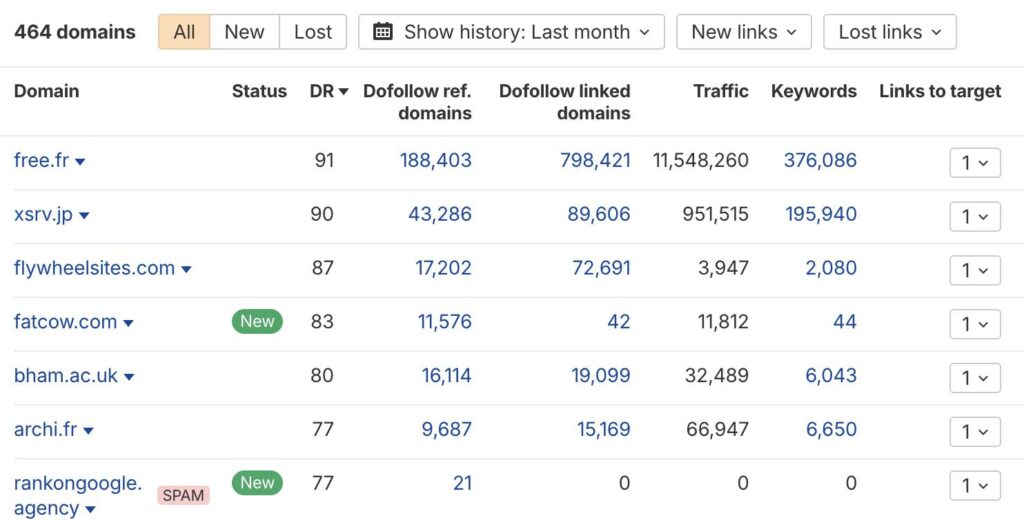Click the calendar icon beside Show history
The width and height of the screenshot is (1024, 527).
tap(382, 32)
